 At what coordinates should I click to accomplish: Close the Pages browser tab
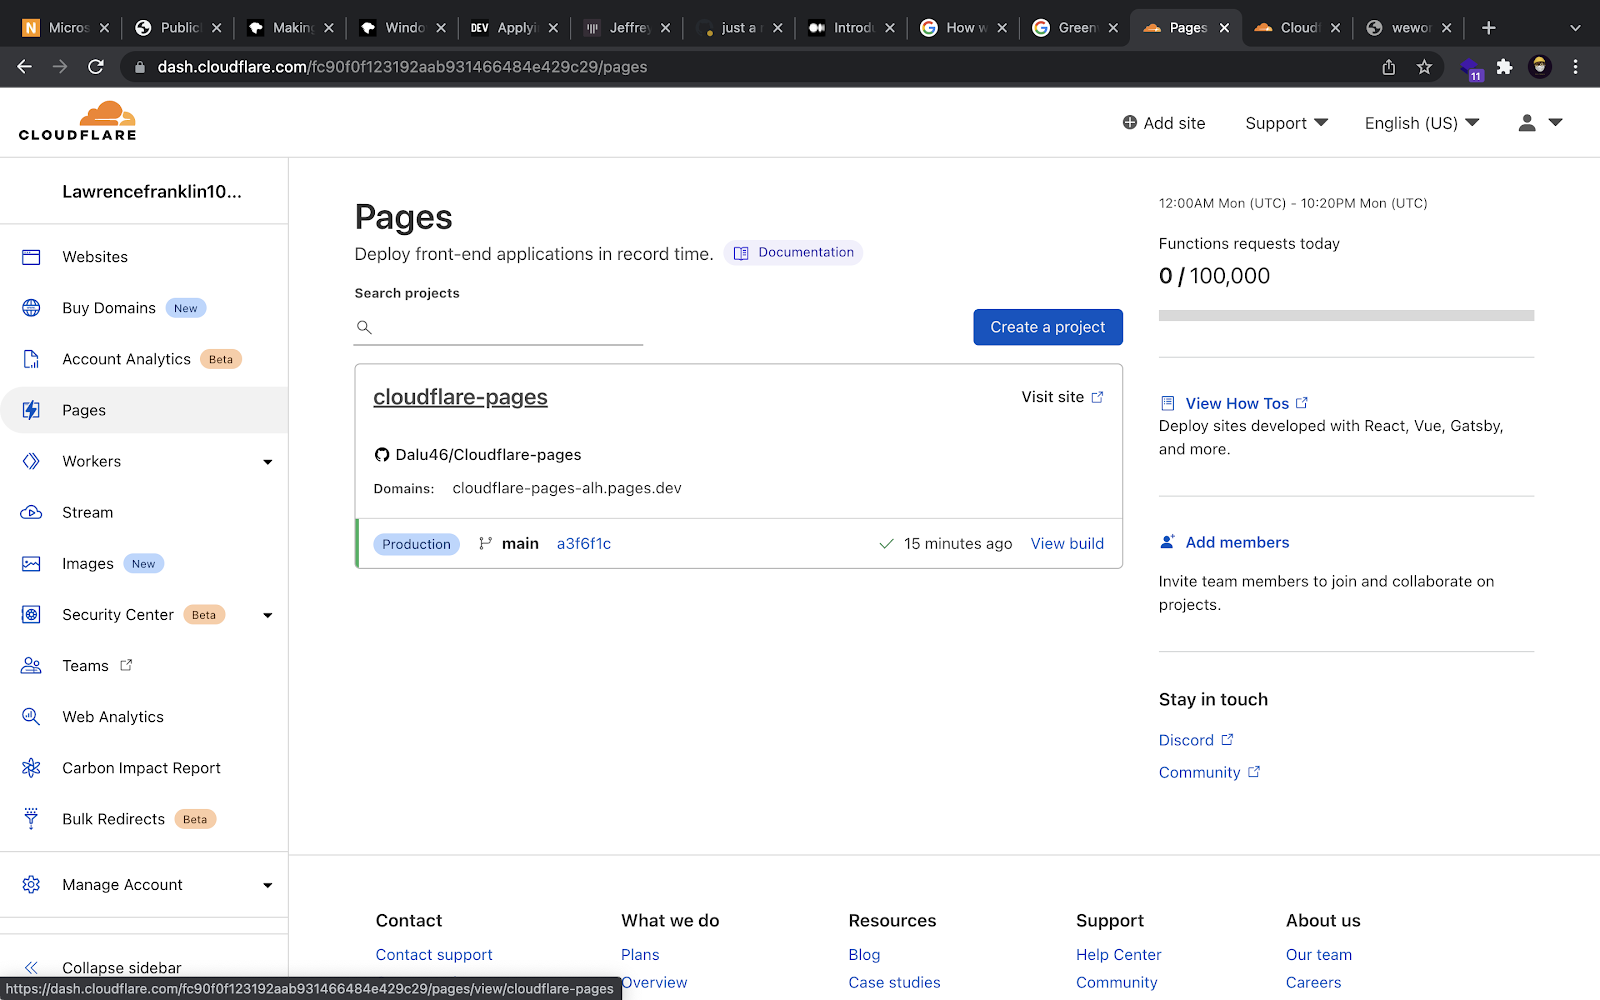(x=1224, y=28)
